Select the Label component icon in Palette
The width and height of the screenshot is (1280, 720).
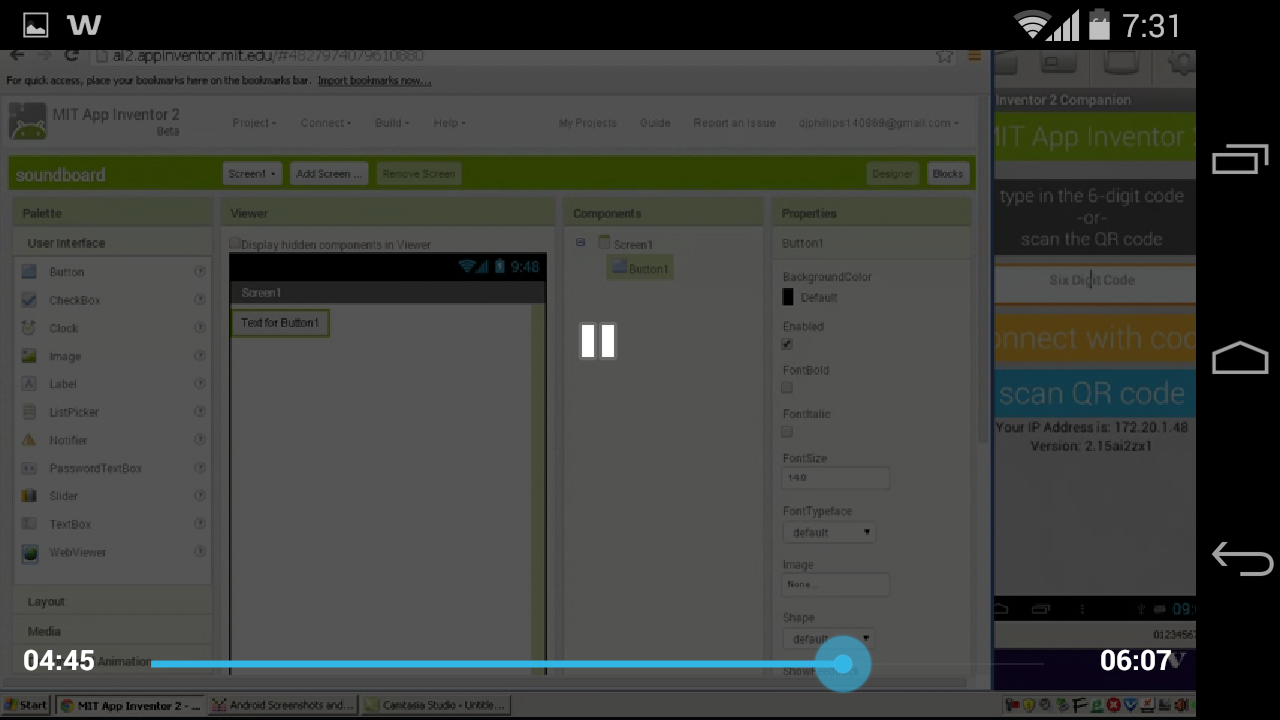(x=29, y=384)
